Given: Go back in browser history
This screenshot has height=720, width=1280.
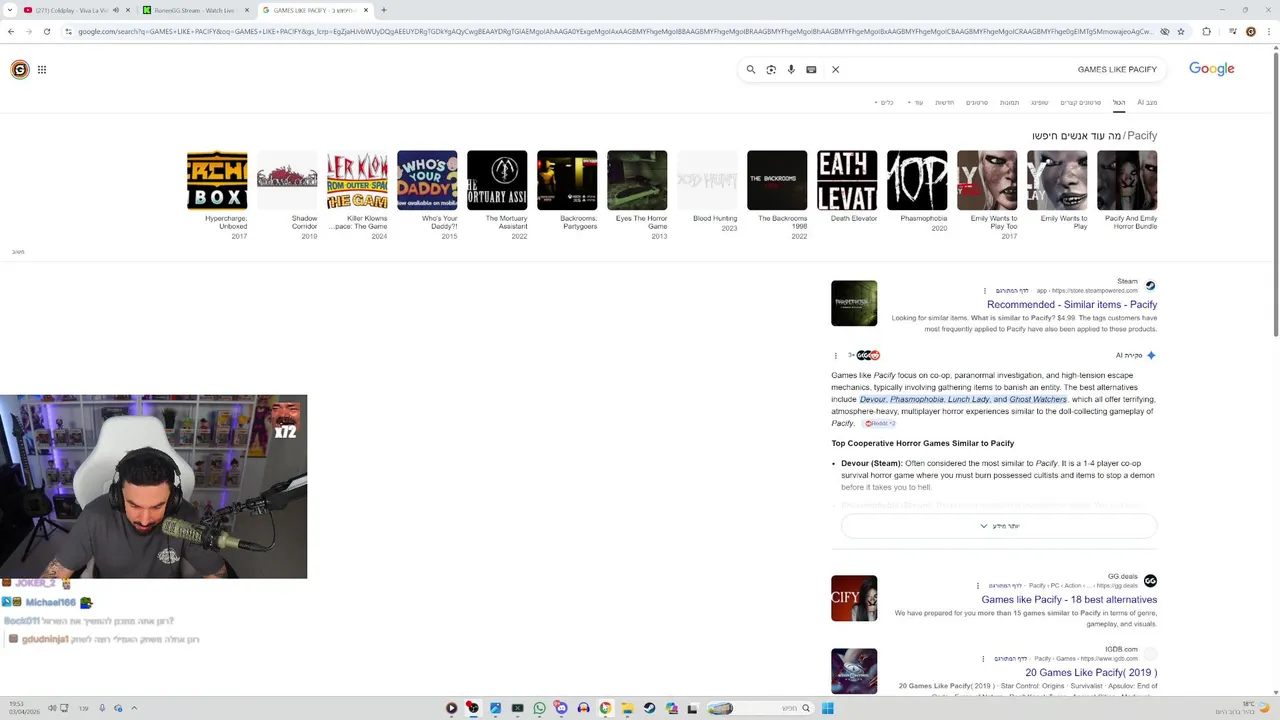Looking at the screenshot, I should click(11, 31).
